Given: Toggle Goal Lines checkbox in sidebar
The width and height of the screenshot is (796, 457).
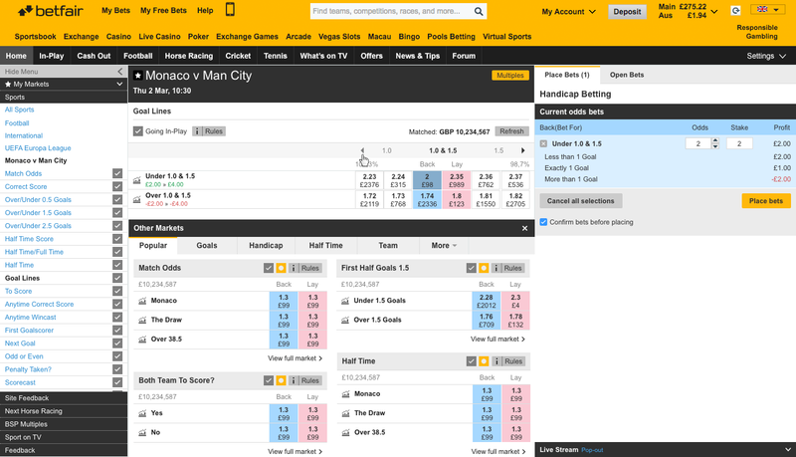Looking at the screenshot, I should click(x=117, y=278).
